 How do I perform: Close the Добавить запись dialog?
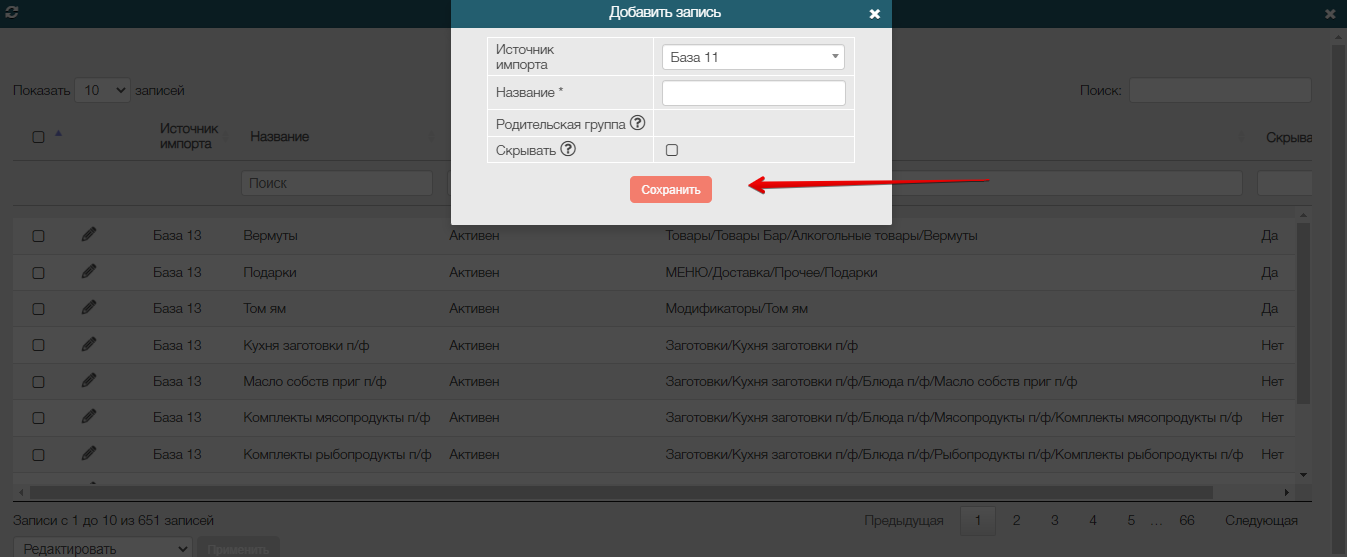click(874, 14)
